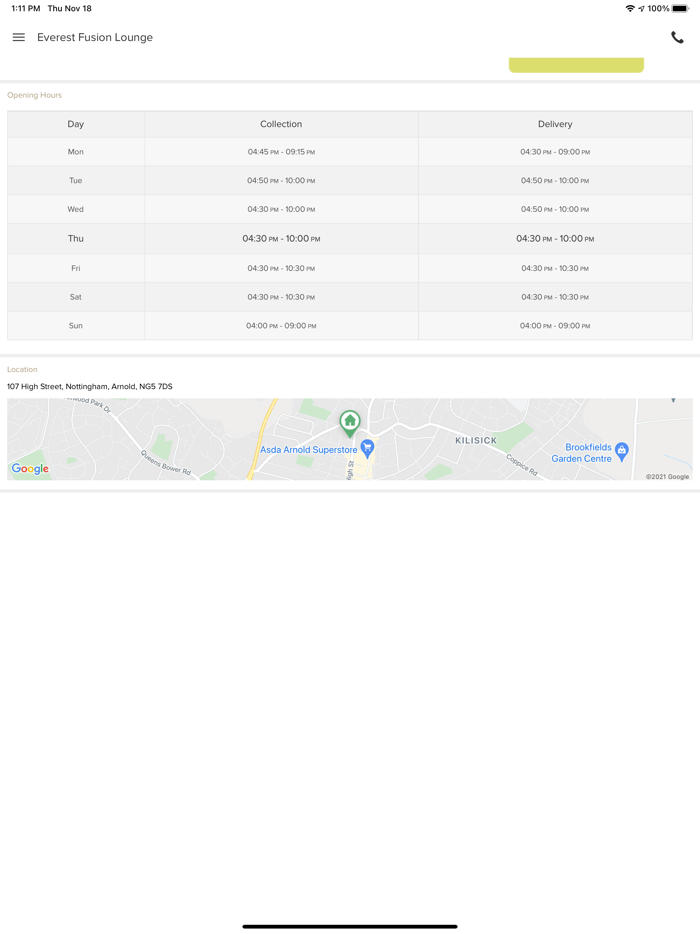Tap Monday's collection hours cell
Screen dimensions: 700x934
281,152
